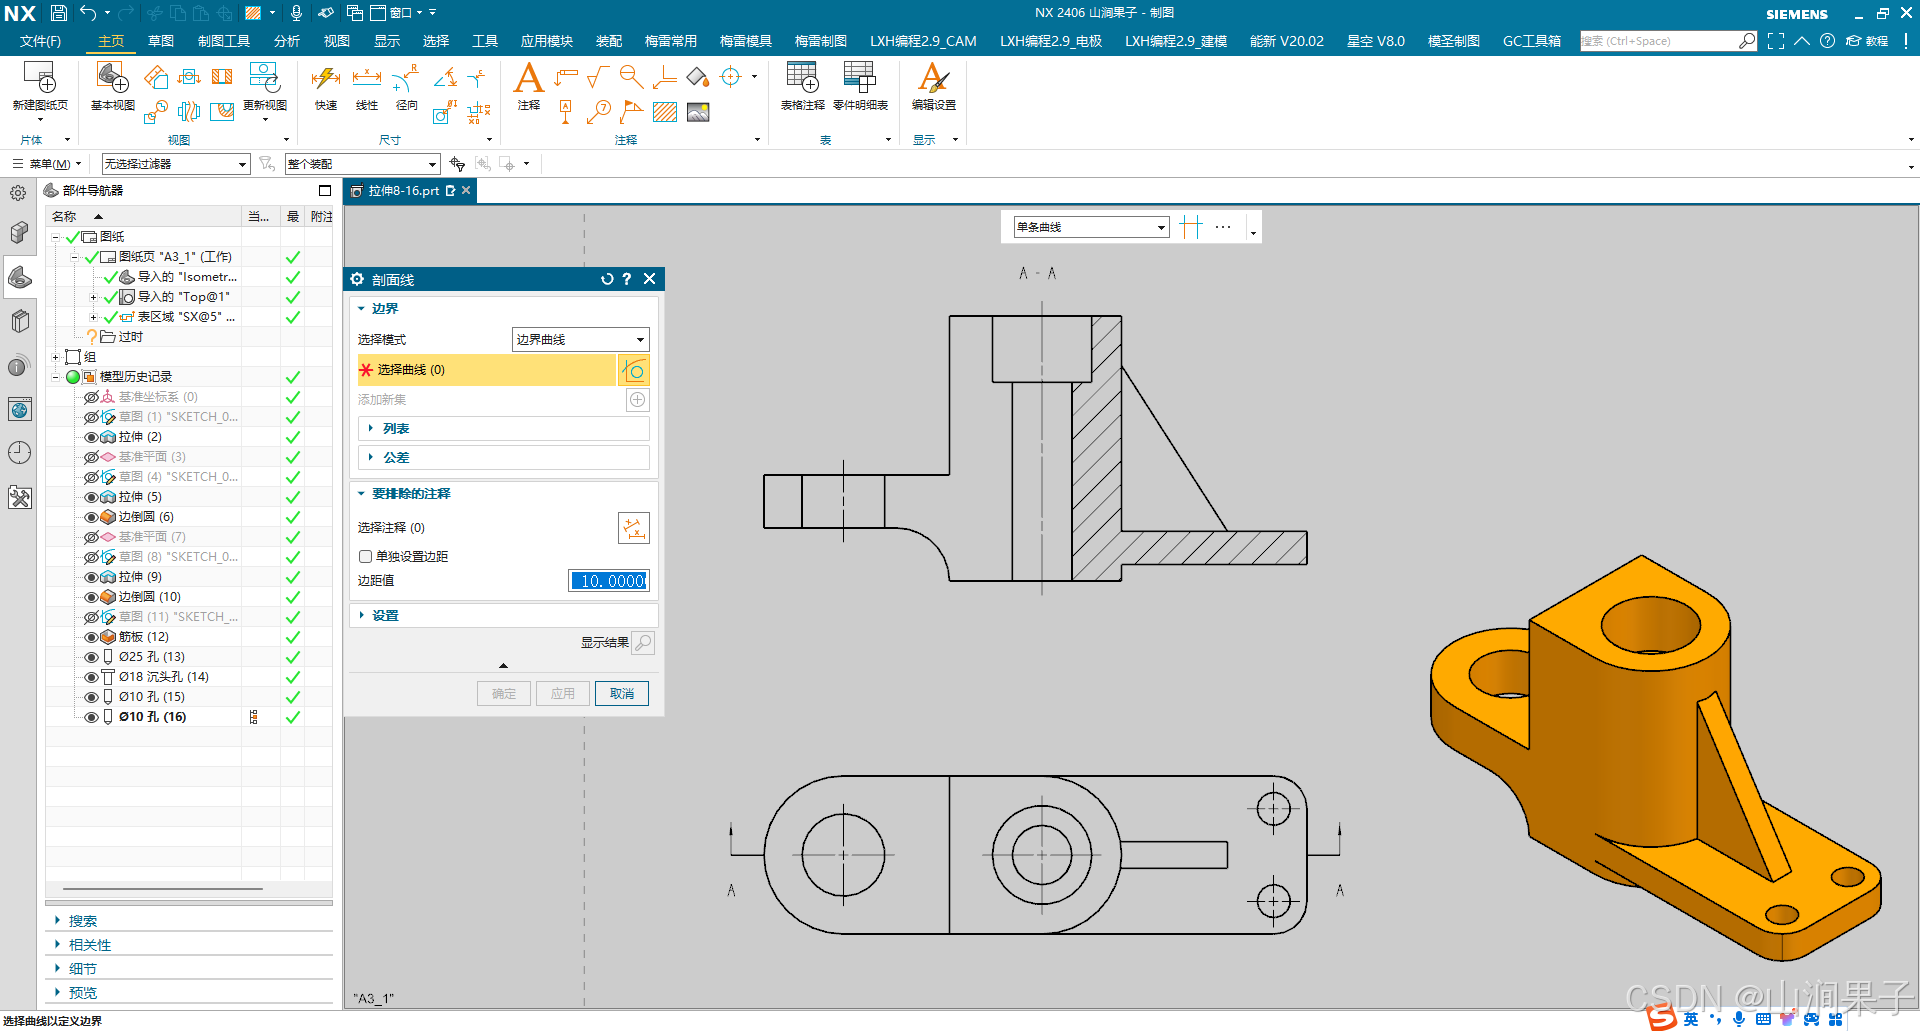The image size is (1920, 1031).
Task: Click the angular dimension icon
Action: [x=446, y=77]
